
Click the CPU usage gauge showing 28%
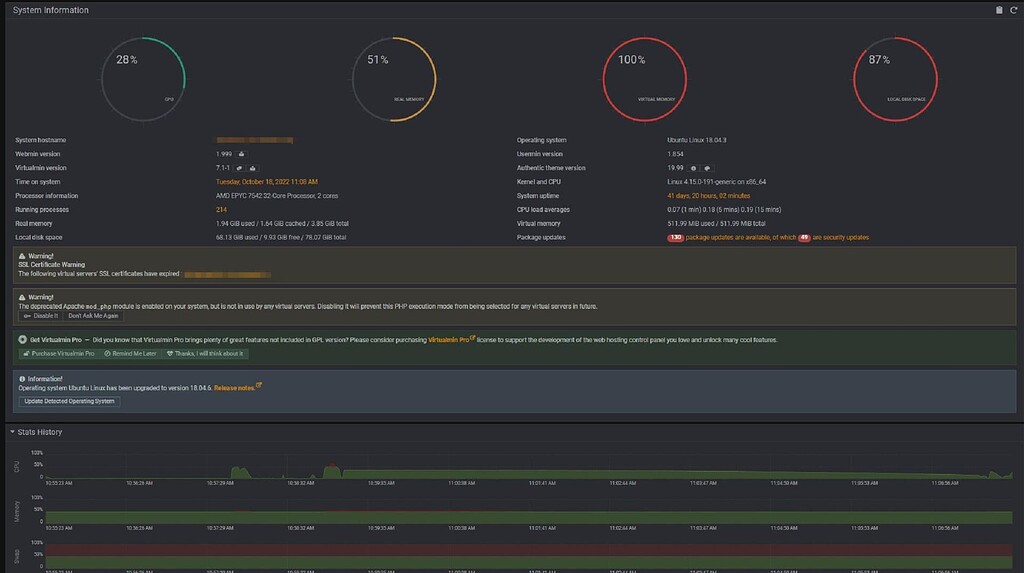[143, 79]
